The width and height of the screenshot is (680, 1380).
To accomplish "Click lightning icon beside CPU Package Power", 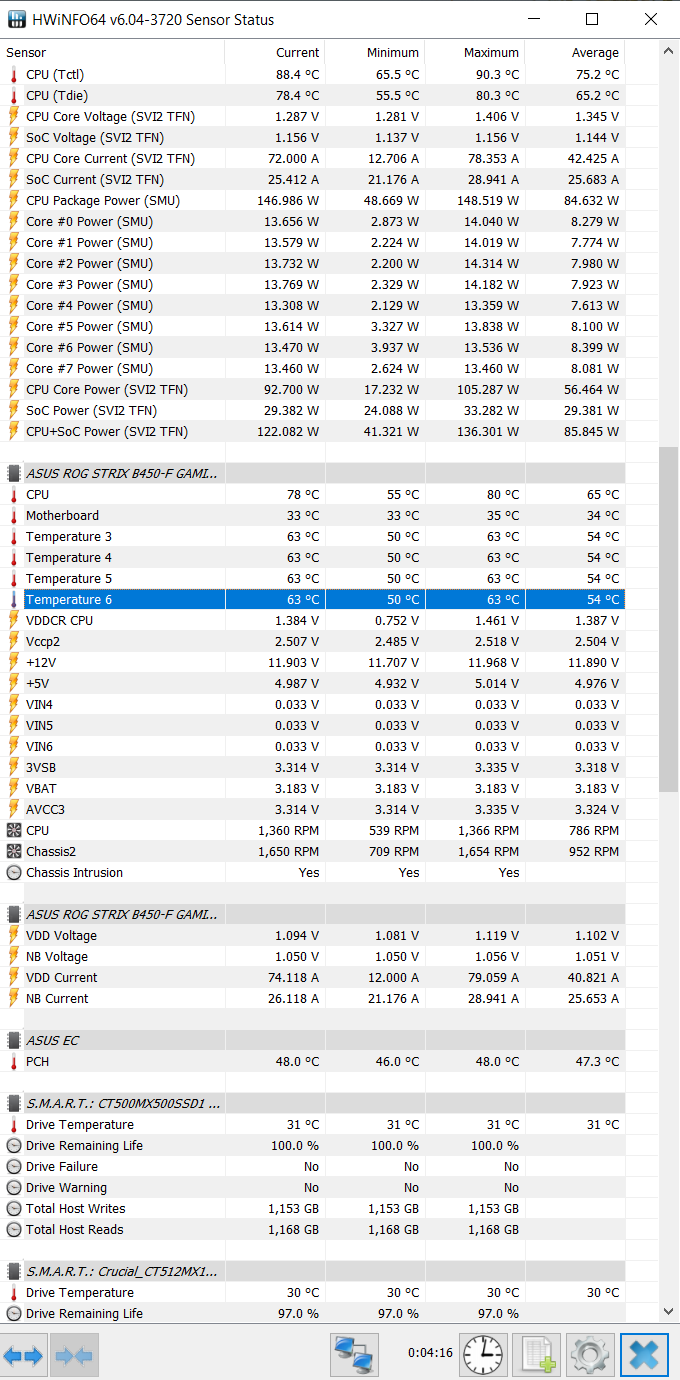I will pos(14,200).
